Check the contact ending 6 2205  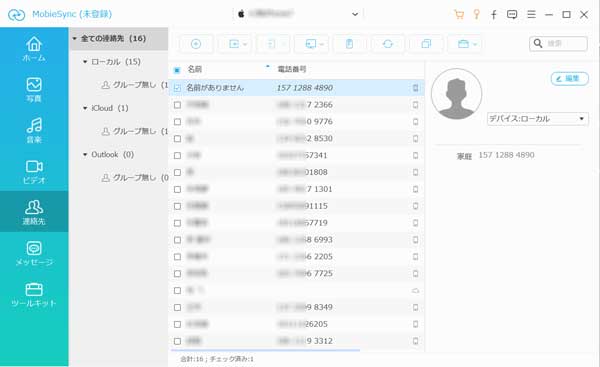tap(177, 257)
